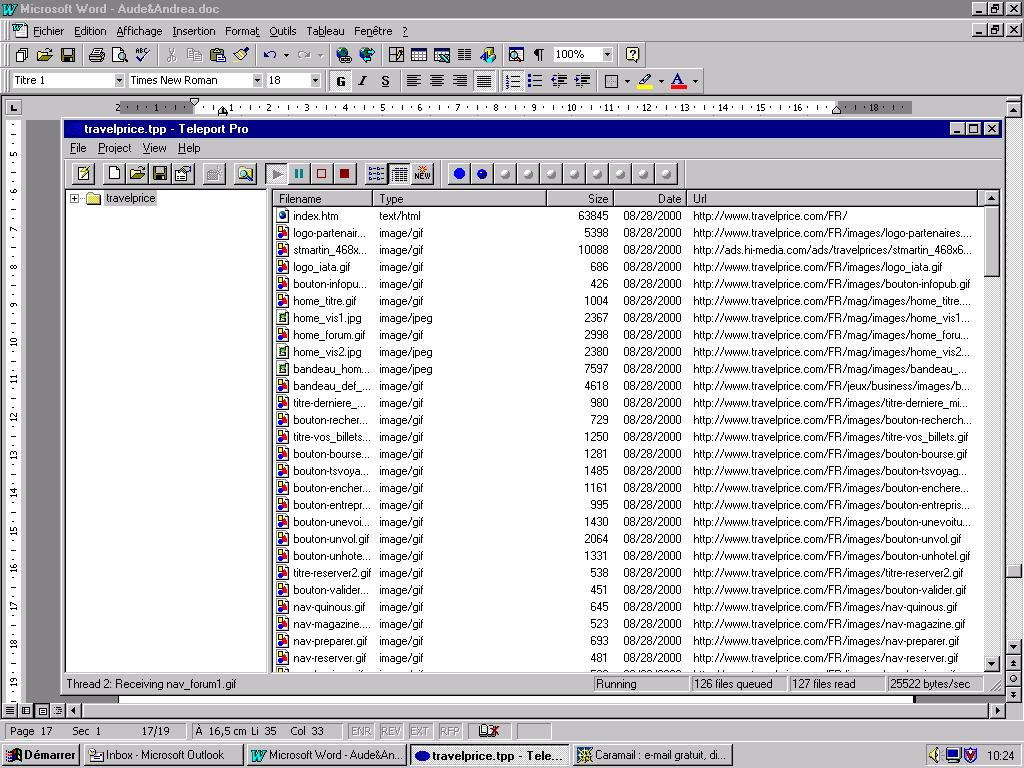Viewport: 1024px width, 768px height.
Task: Open the Tableau menu in Word
Action: point(325,31)
